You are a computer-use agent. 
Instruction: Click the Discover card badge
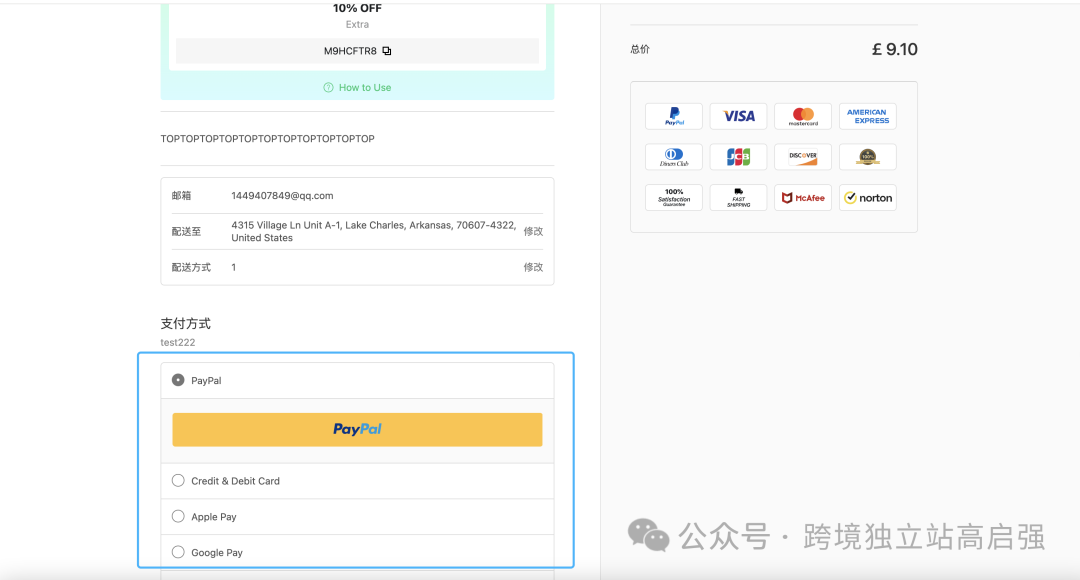coord(803,157)
